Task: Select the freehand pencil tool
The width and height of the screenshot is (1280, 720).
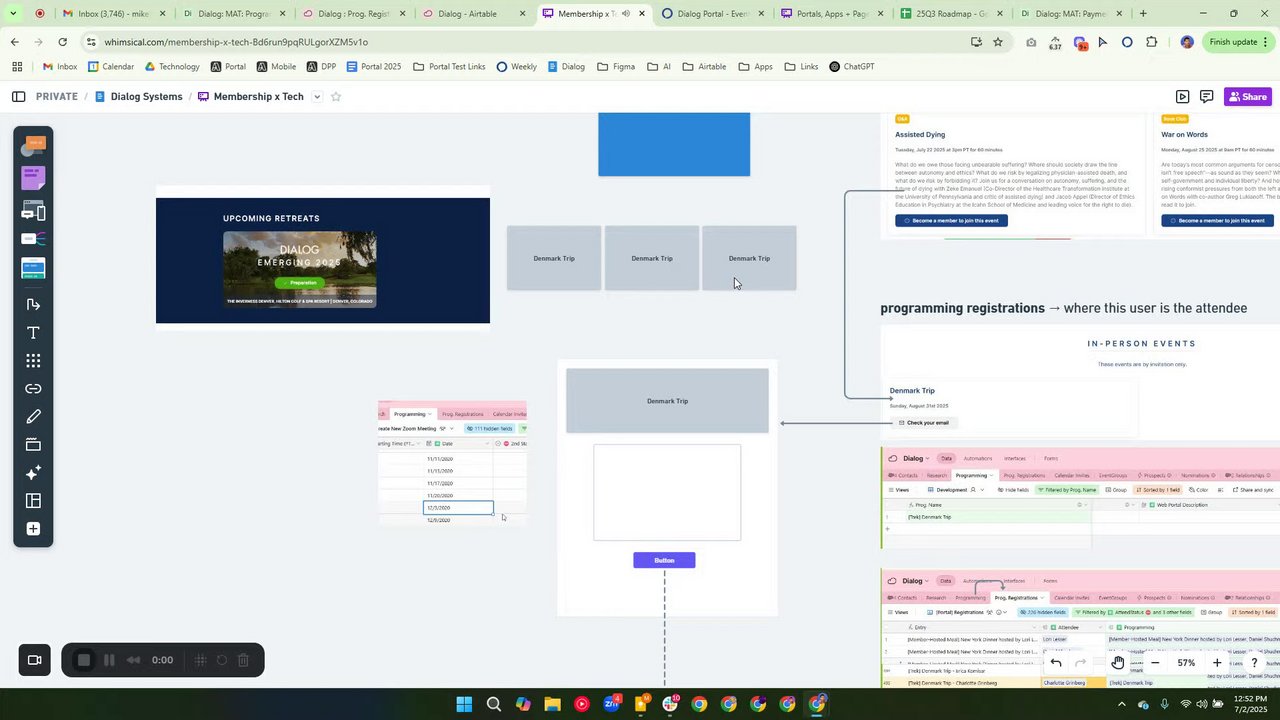Action: 33,417
